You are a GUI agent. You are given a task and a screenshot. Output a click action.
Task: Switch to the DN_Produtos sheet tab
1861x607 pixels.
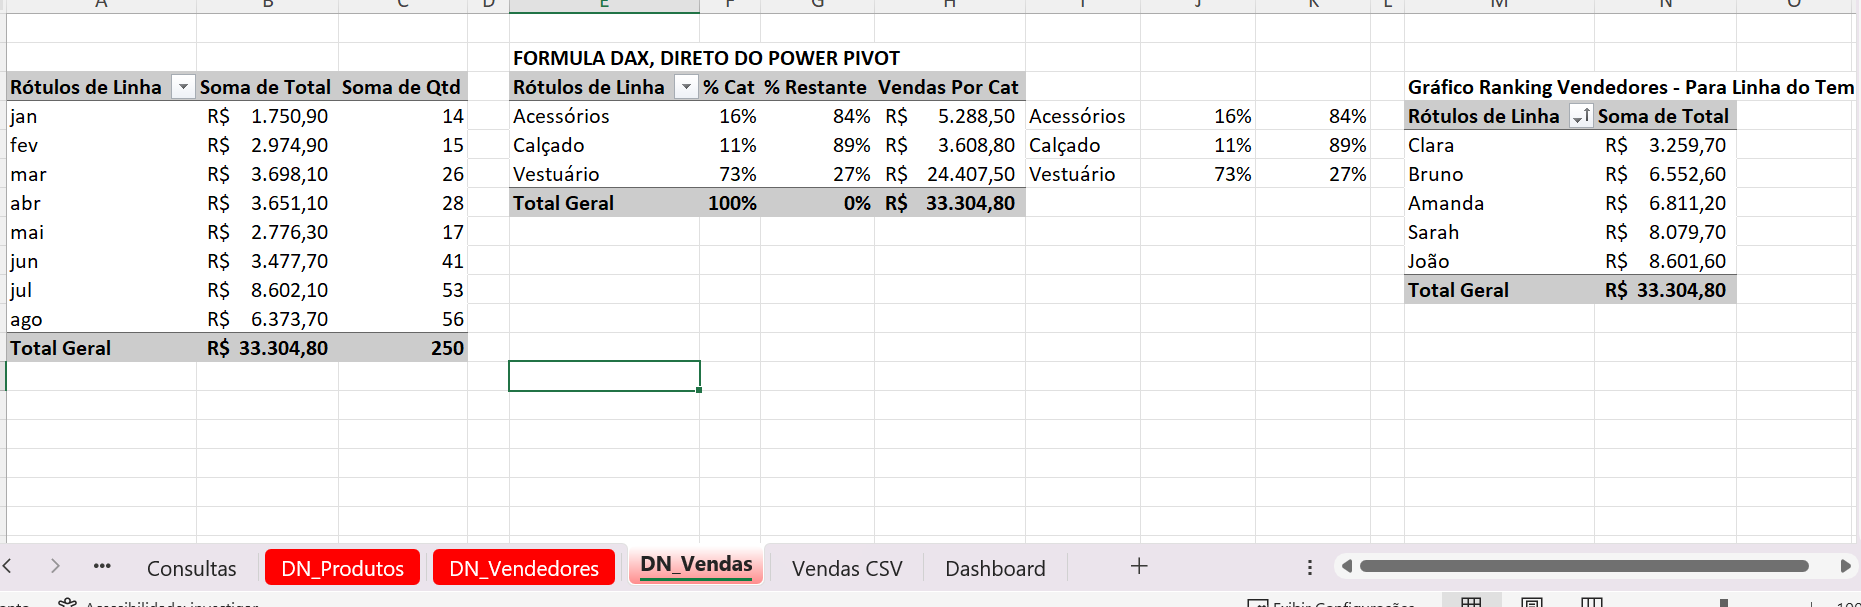point(343,568)
